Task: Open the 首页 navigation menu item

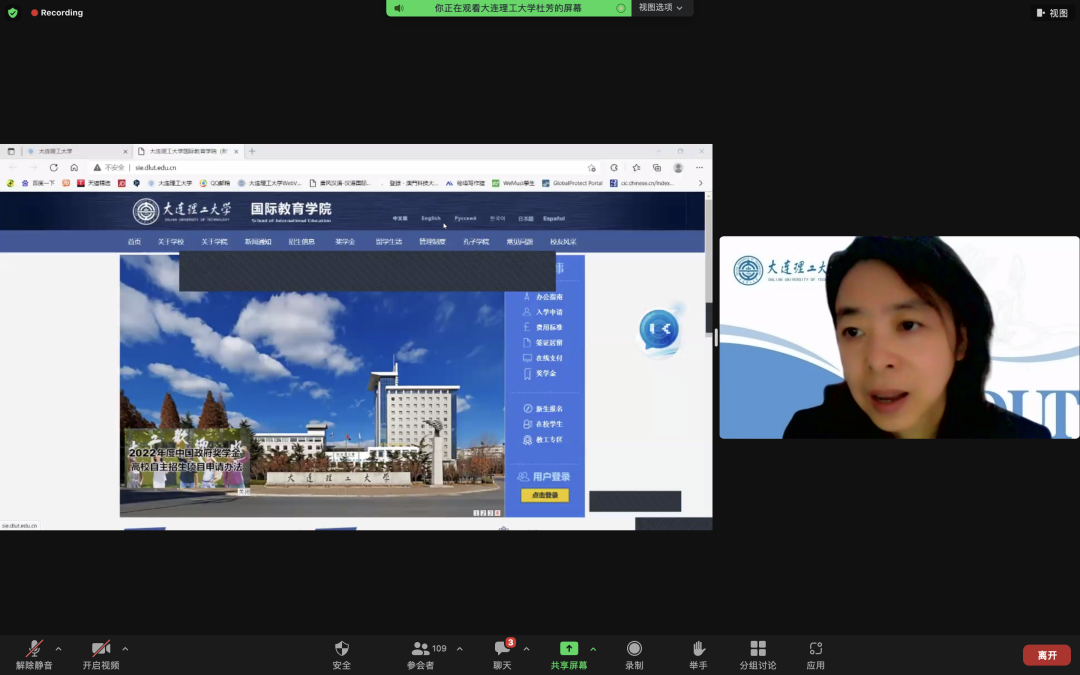Action: [x=134, y=242]
